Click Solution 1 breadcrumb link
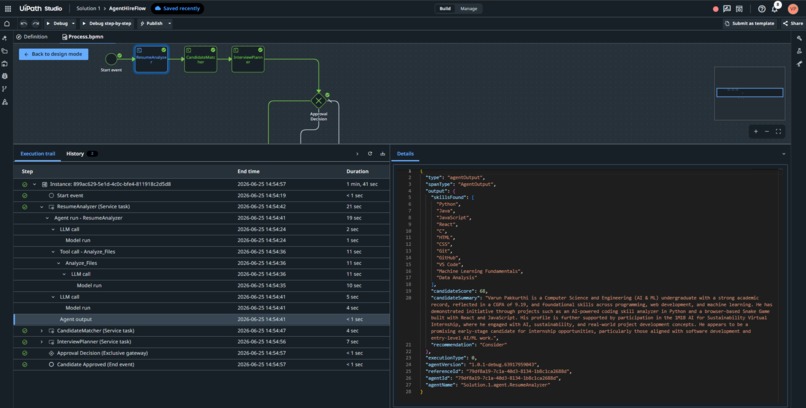The height and width of the screenshot is (408, 806). coord(88,9)
